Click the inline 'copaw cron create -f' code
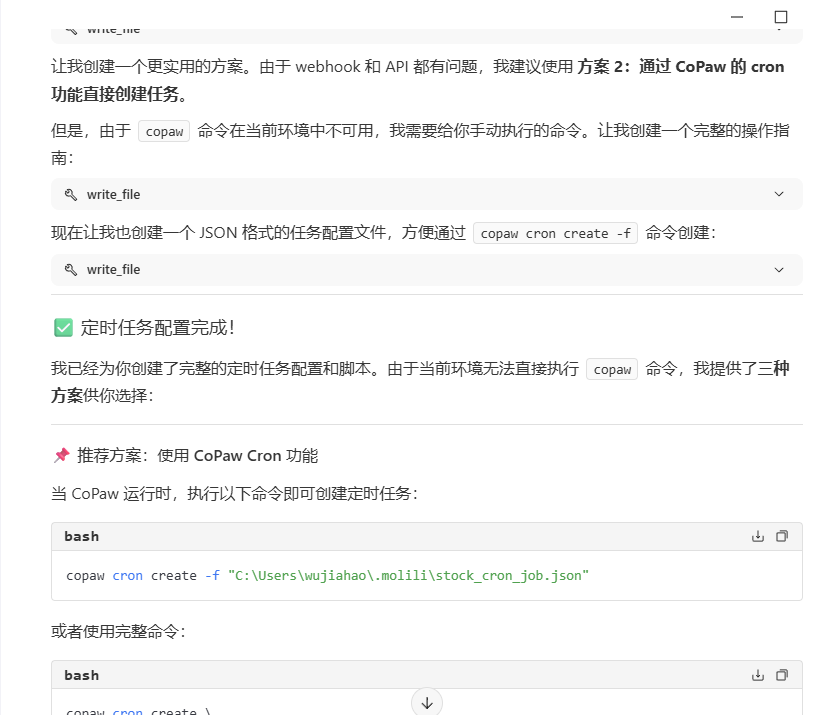 click(555, 233)
